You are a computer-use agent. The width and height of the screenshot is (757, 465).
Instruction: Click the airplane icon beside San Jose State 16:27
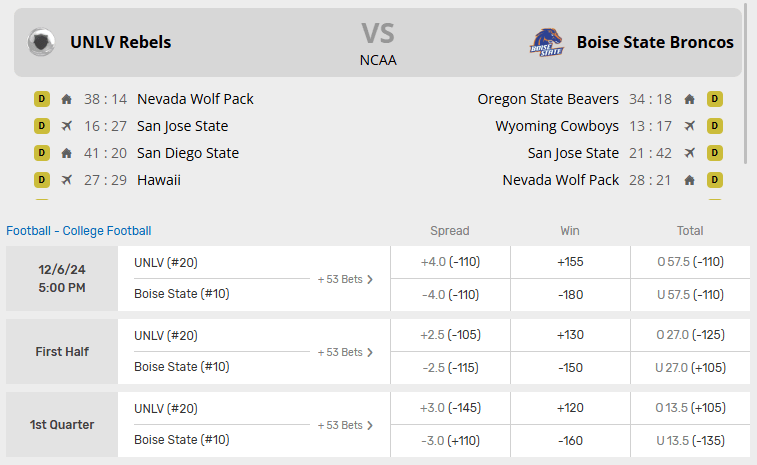point(67,126)
